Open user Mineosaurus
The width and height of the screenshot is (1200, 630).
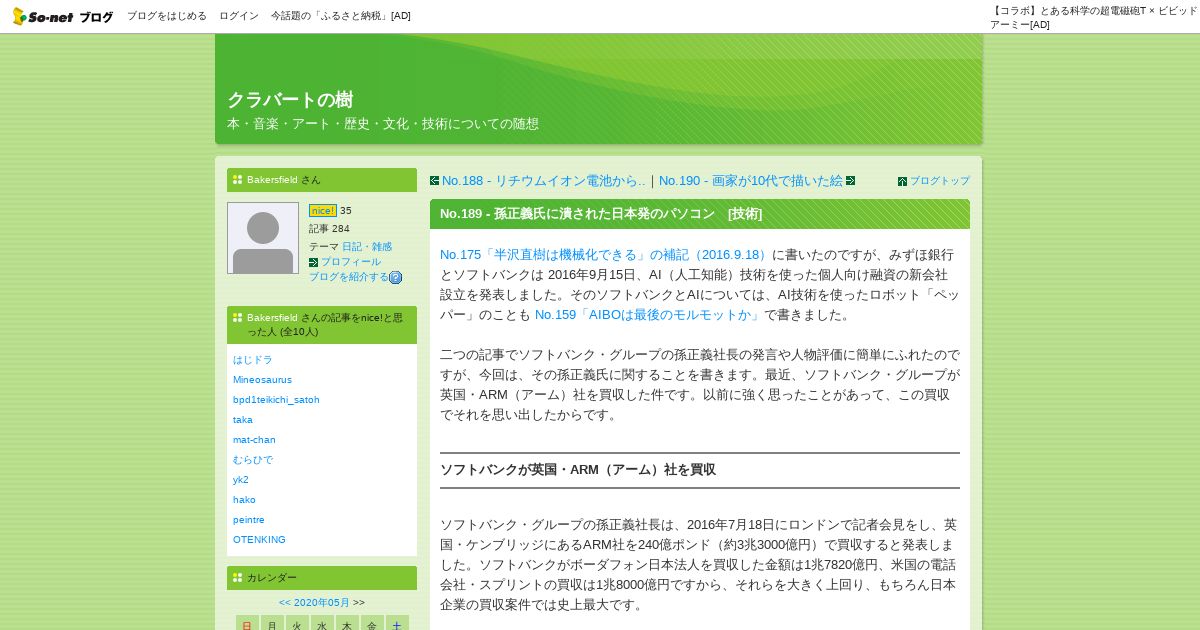[263, 380]
